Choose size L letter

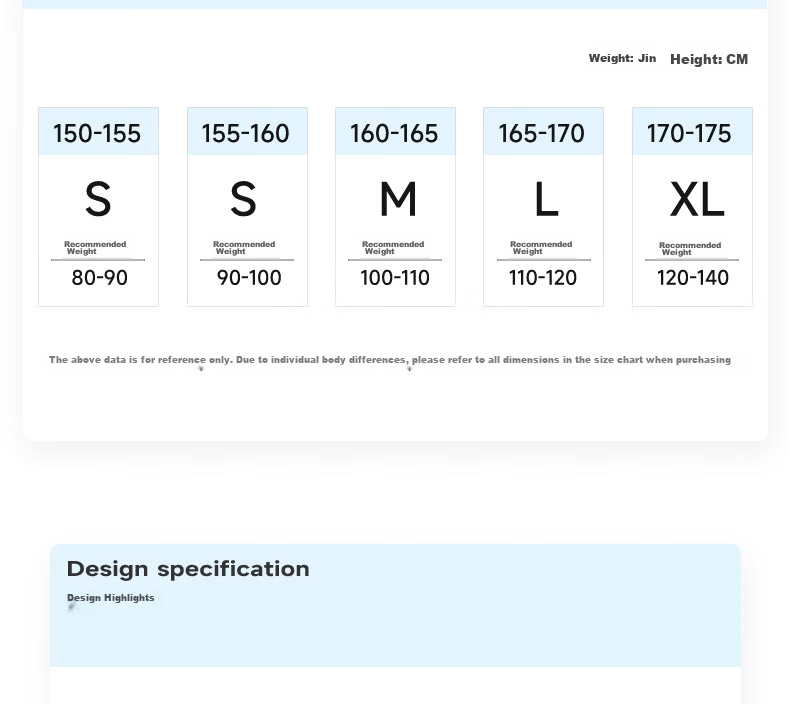(546, 200)
